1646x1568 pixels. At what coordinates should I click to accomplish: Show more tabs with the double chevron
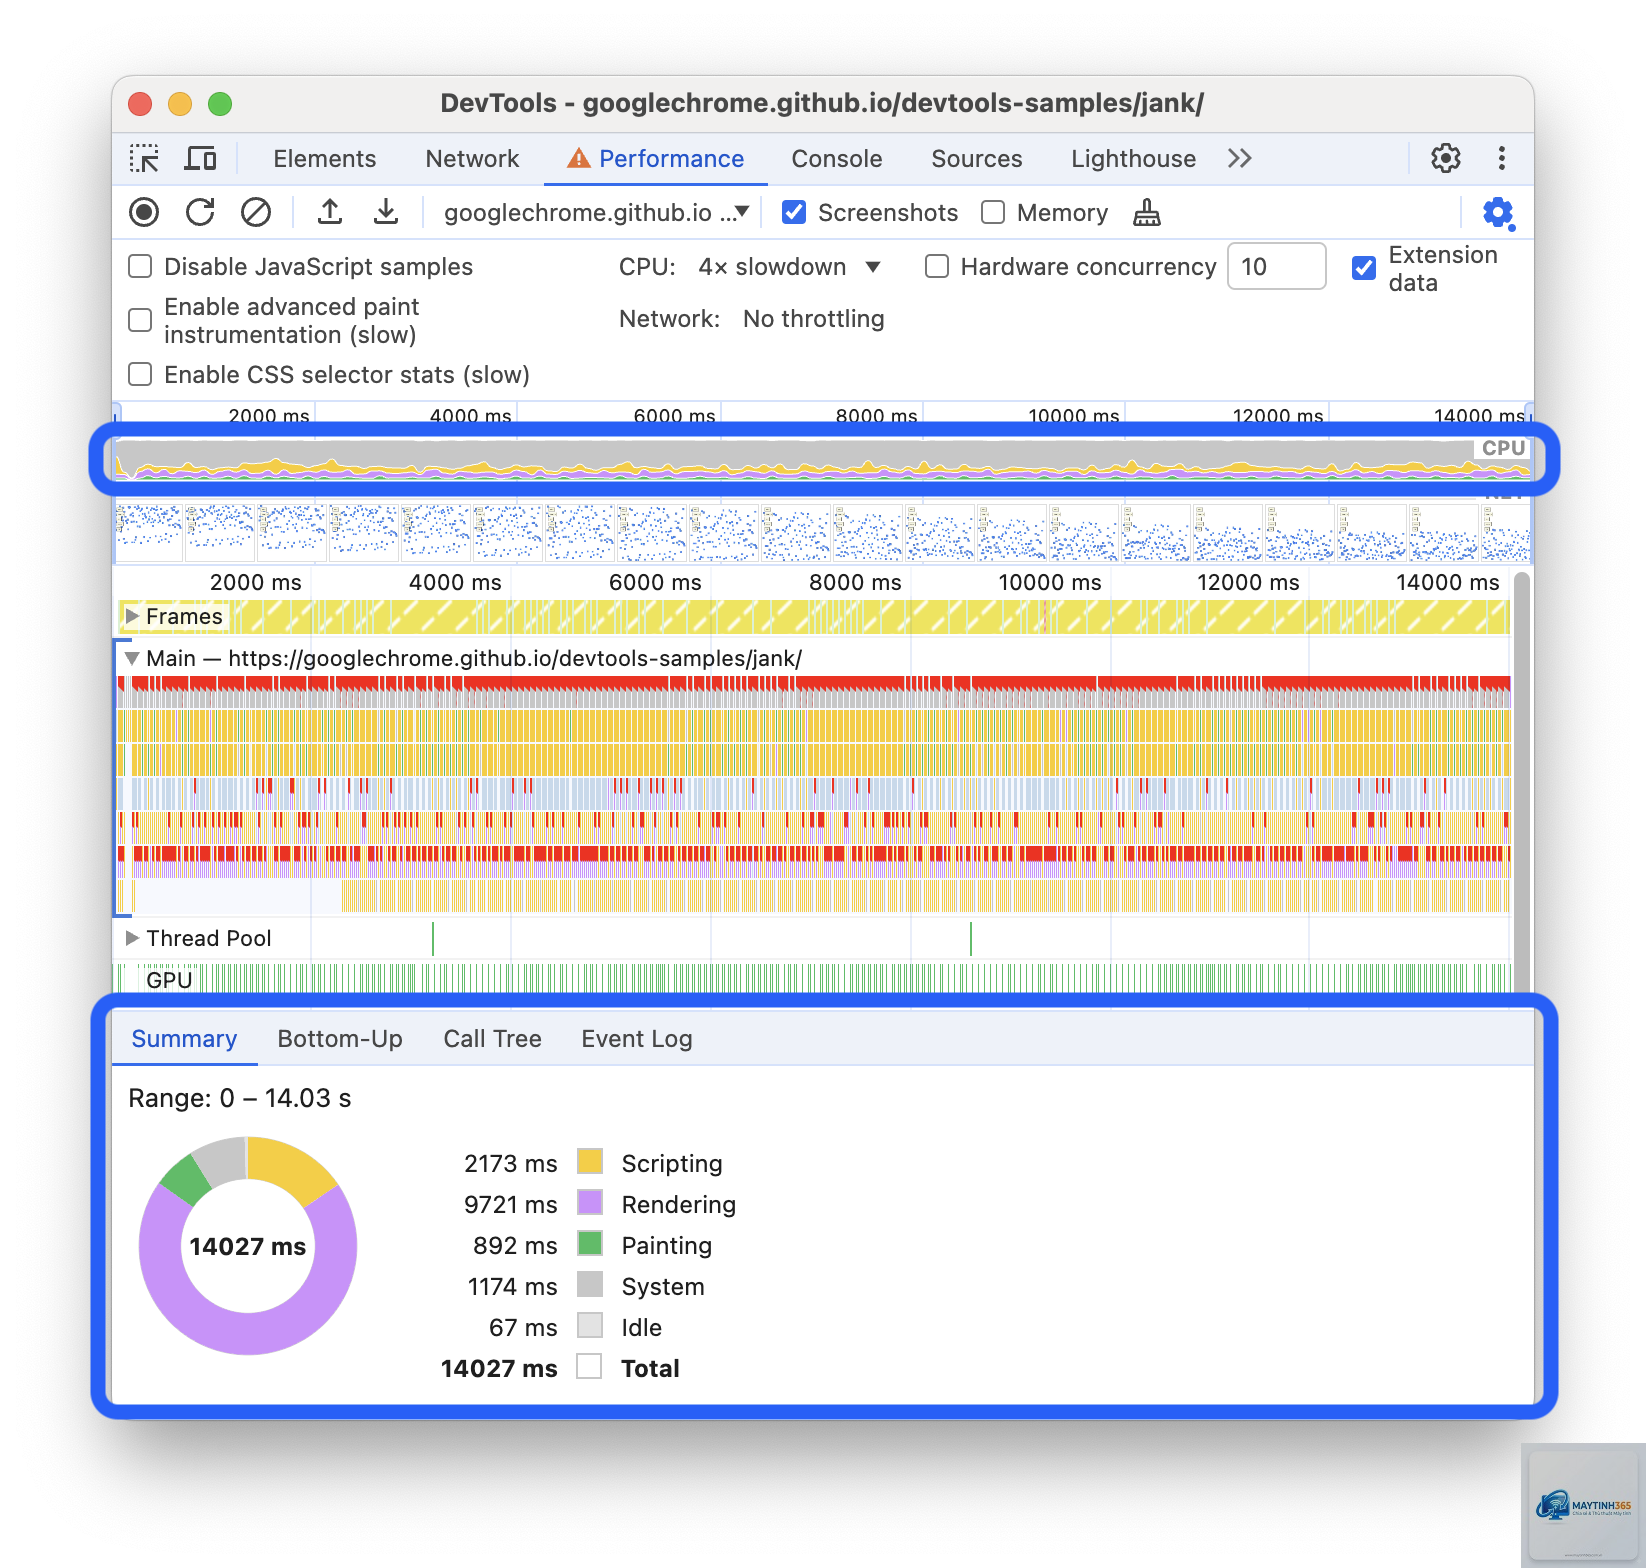(1240, 159)
